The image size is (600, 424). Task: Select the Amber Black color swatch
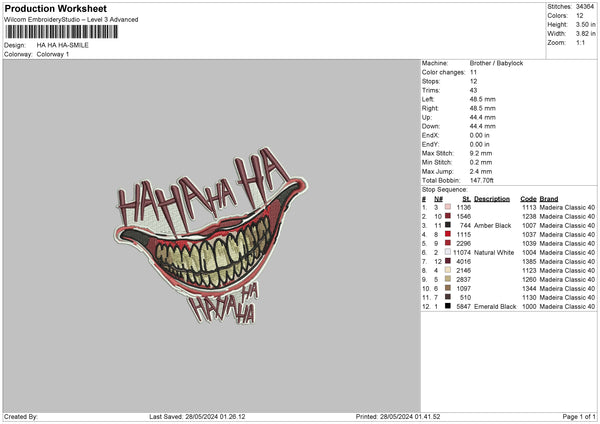point(448,225)
